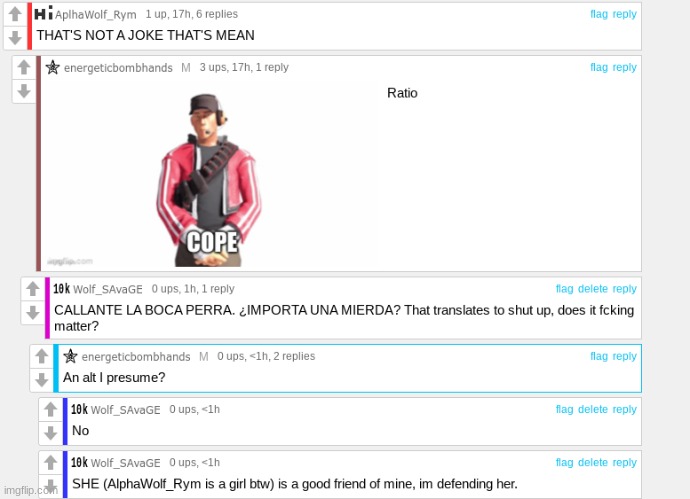690x499 pixels.
Task: Reply to the 'good friend of mine' comment
Action: [624, 462]
